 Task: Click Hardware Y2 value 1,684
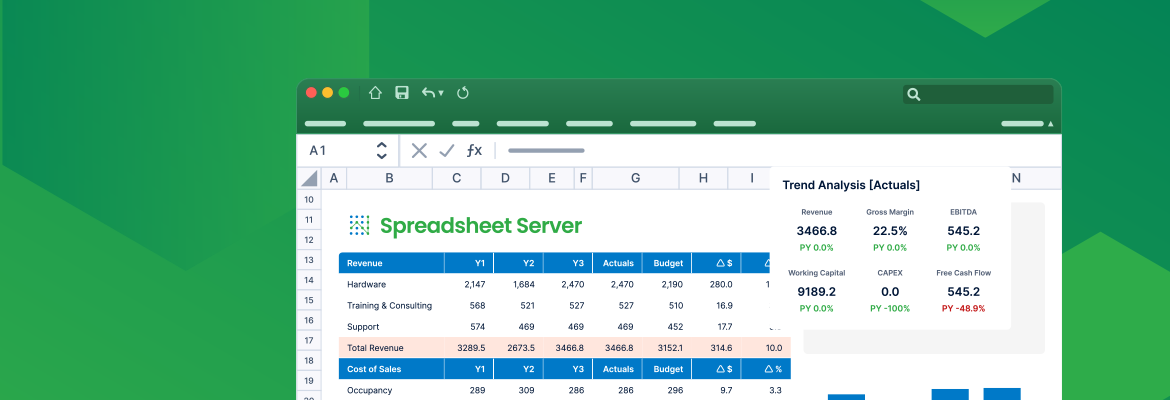[x=524, y=284]
